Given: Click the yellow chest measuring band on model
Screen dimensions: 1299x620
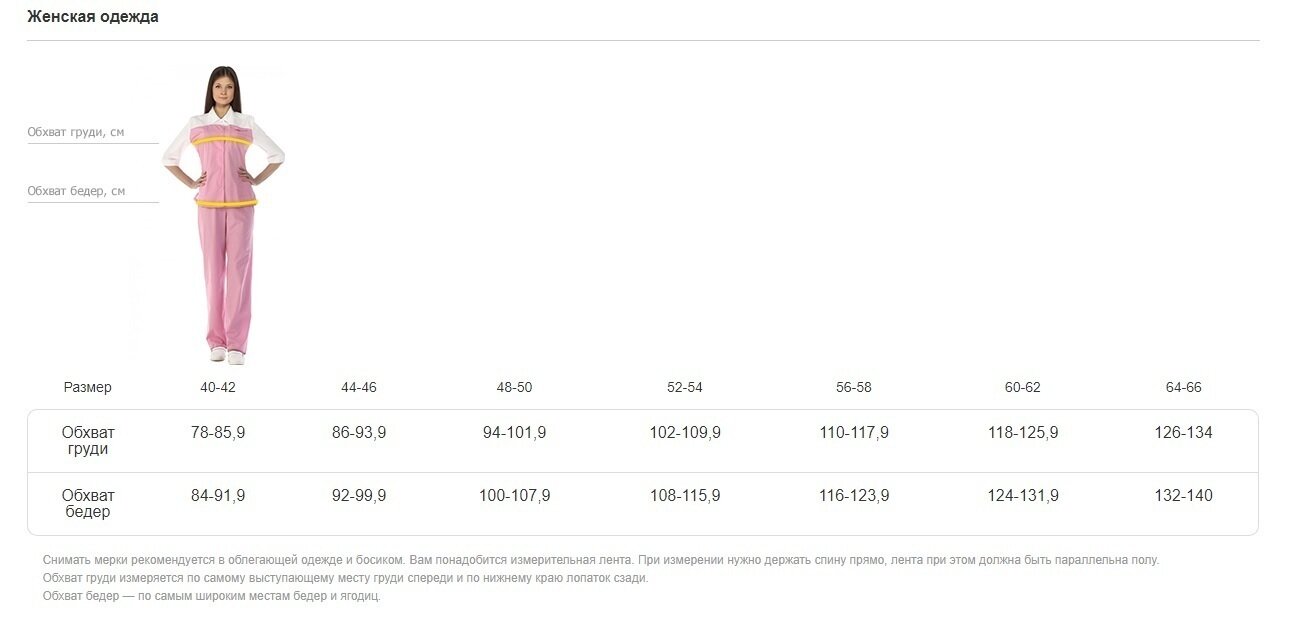Looking at the screenshot, I should pos(221,140).
